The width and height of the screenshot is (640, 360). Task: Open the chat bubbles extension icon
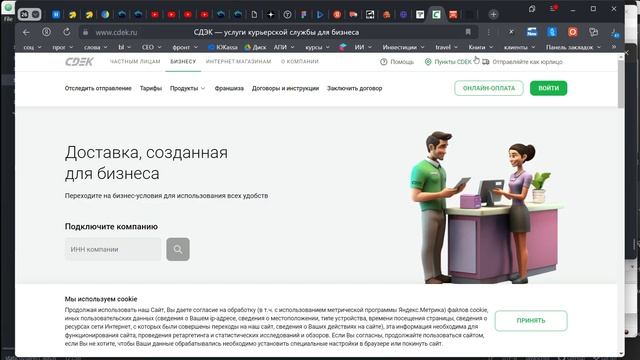point(593,32)
